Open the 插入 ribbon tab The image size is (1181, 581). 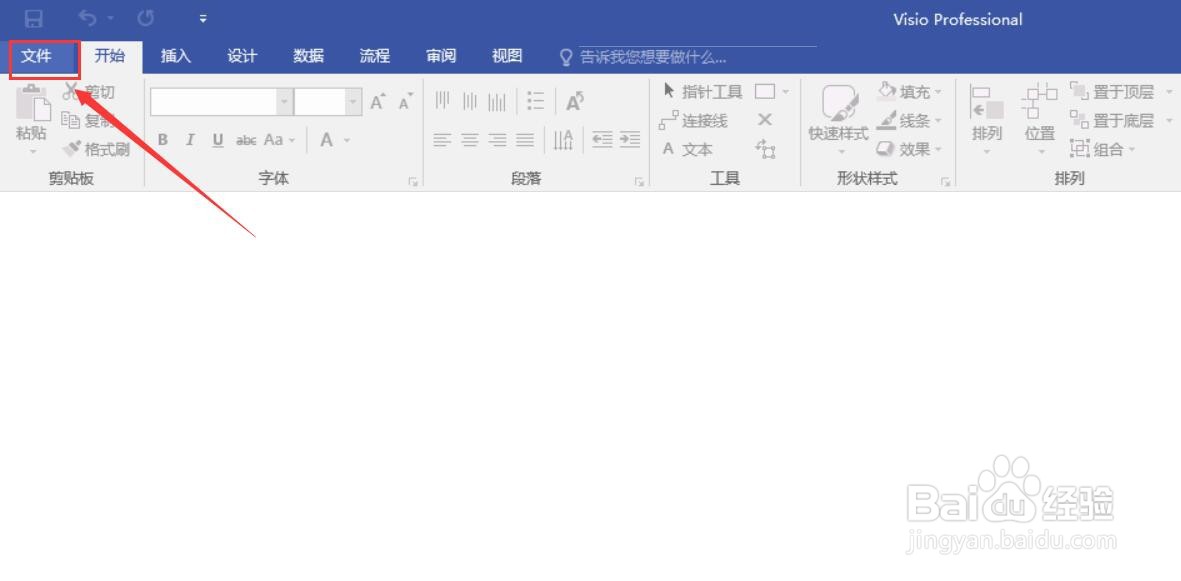[x=175, y=57]
